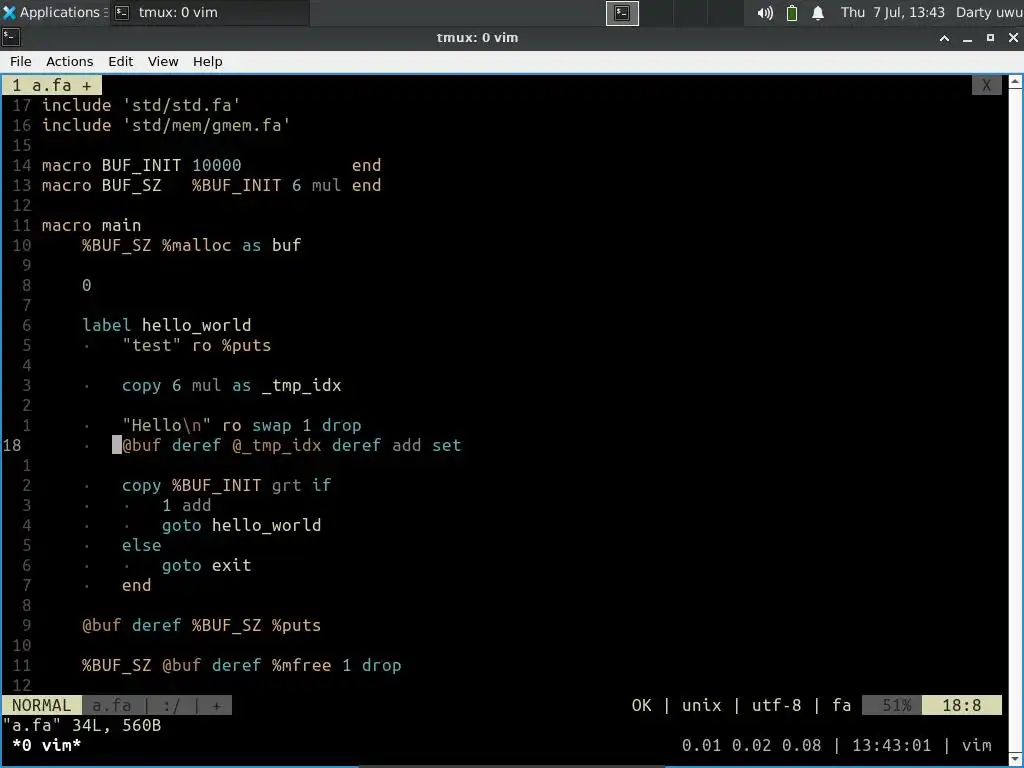Open the Edit menu
This screenshot has width=1024, height=768.
point(120,61)
